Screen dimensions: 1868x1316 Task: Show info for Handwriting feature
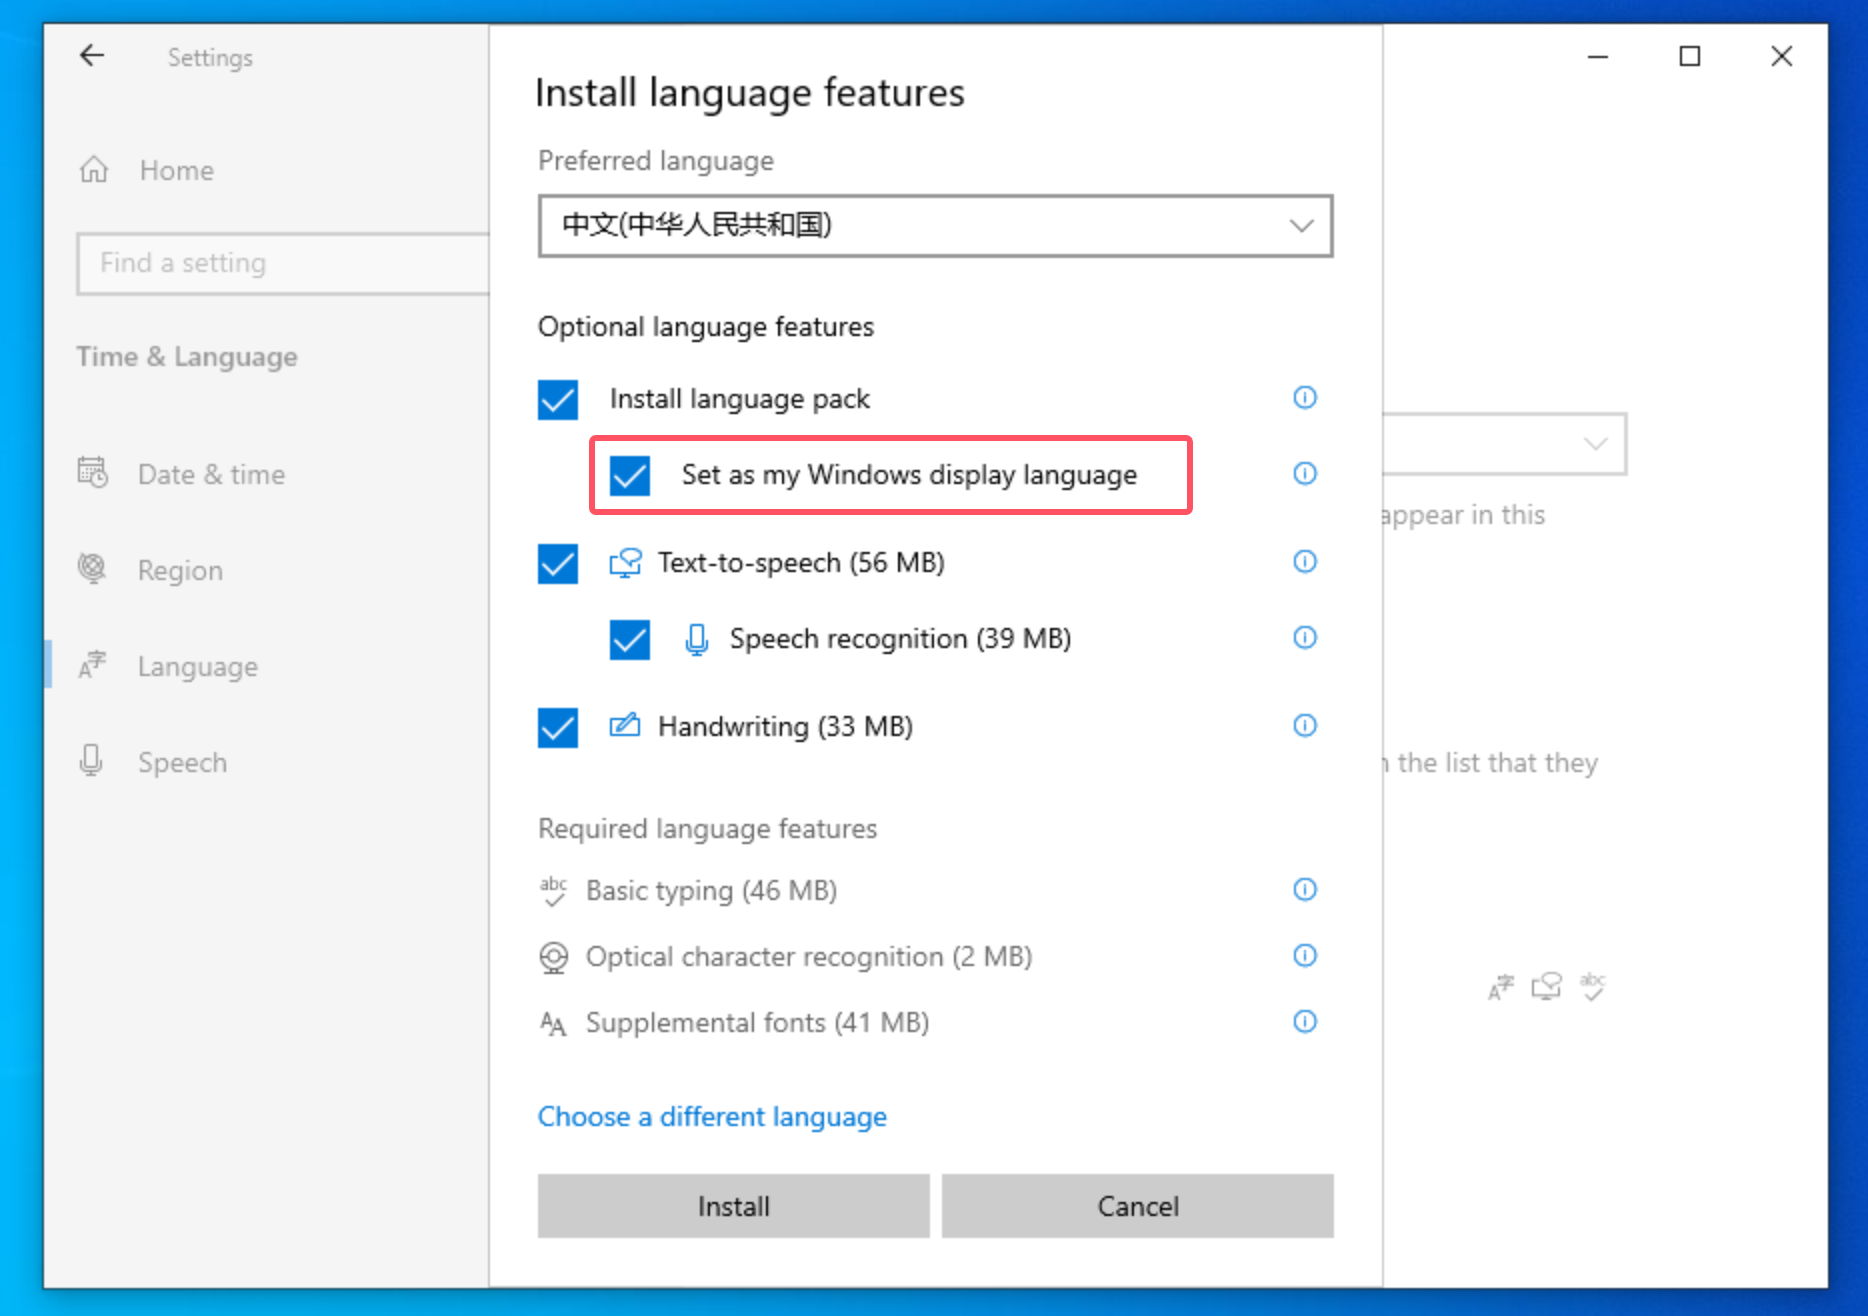pos(1304,726)
